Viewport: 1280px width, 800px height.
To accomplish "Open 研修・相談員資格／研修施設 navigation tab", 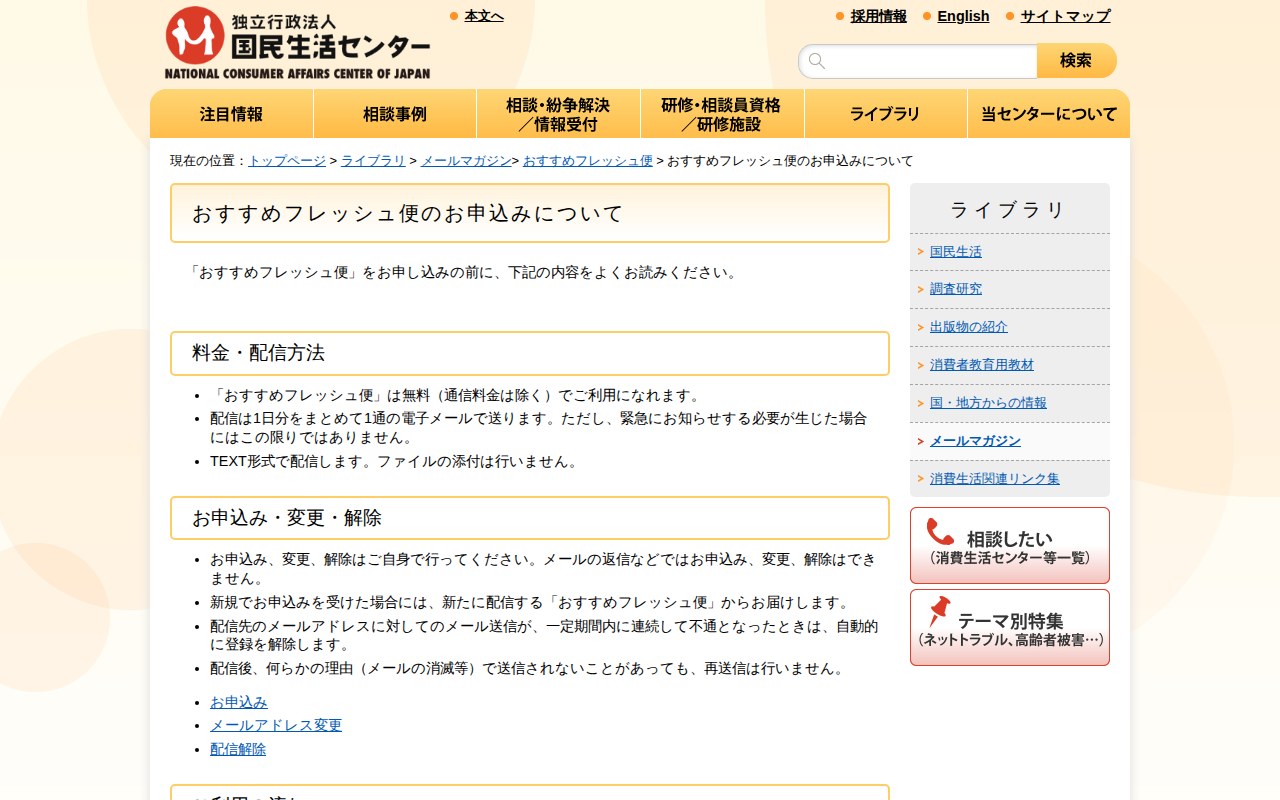I will 722,114.
